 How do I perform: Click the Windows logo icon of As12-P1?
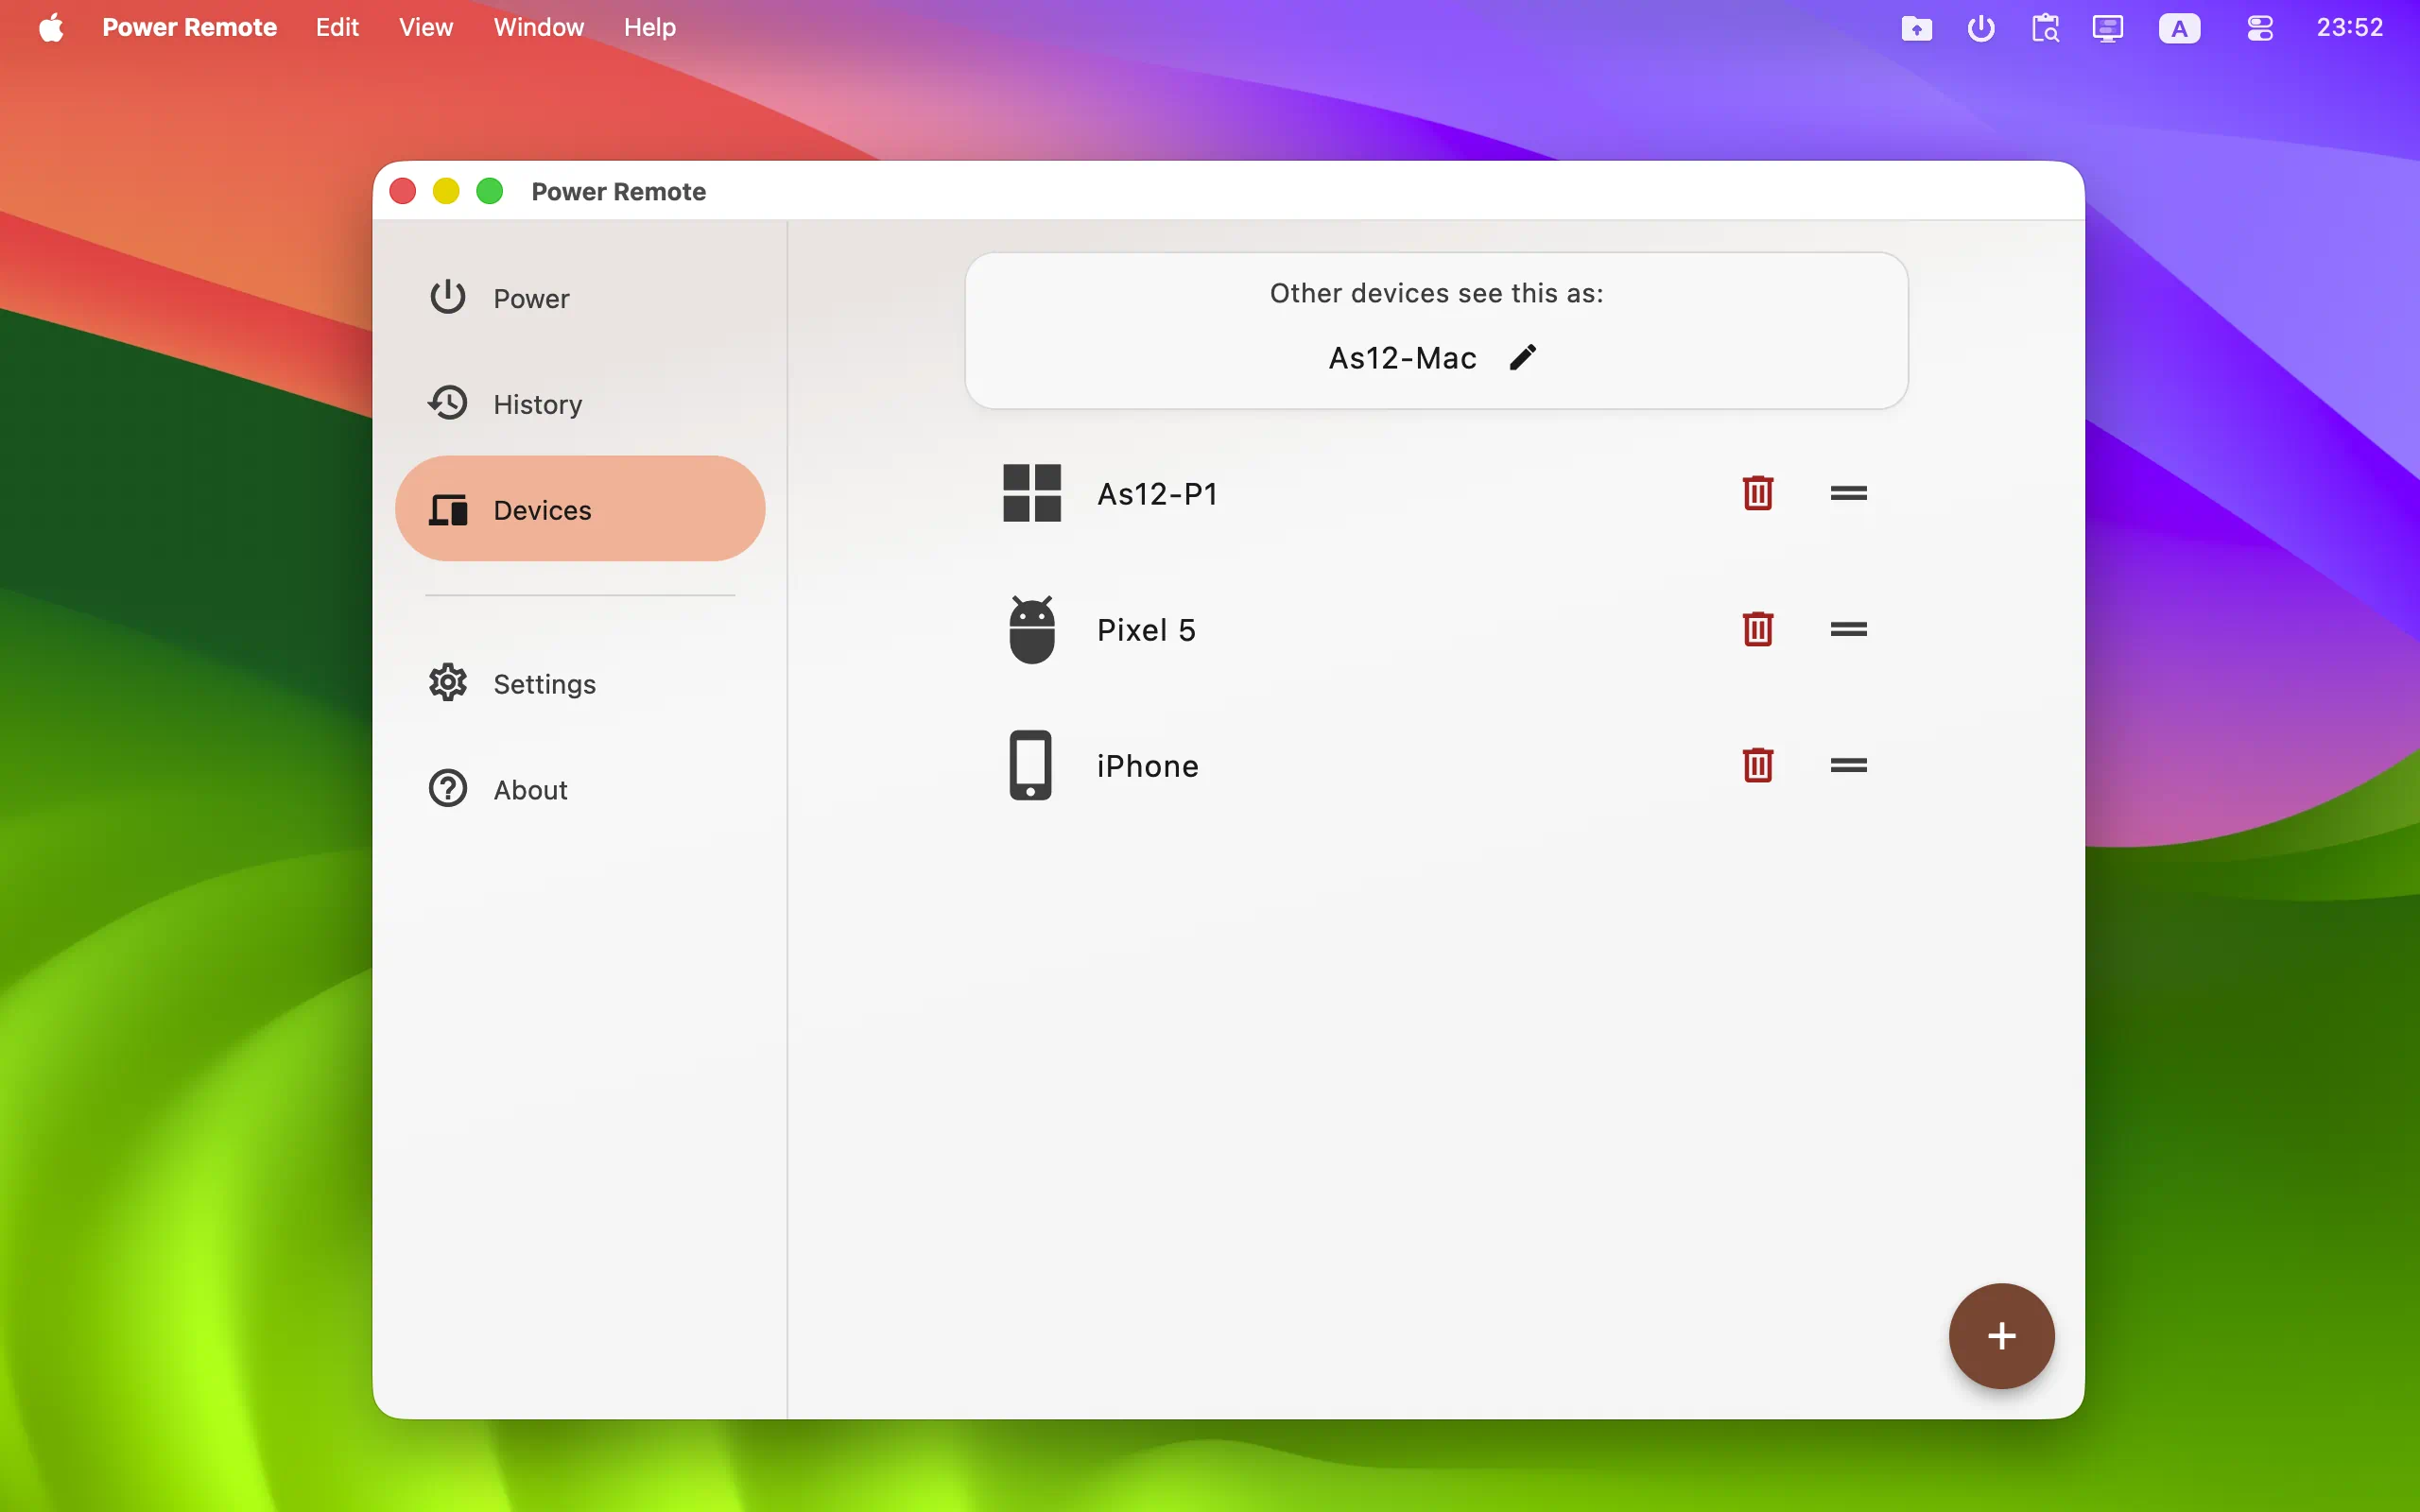point(1031,493)
